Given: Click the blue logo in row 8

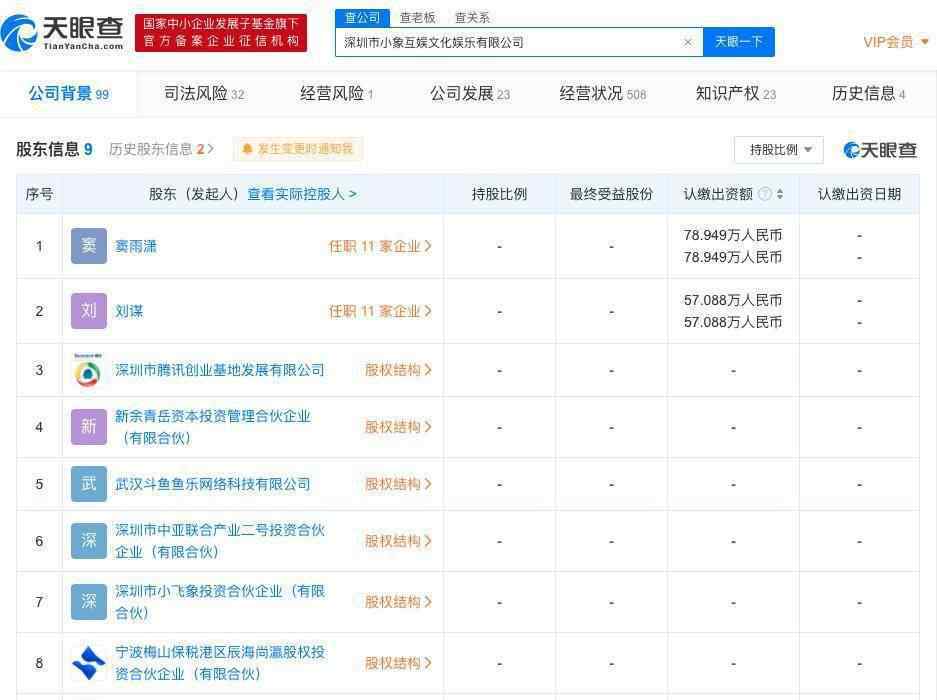Looking at the screenshot, I should click(x=88, y=663).
